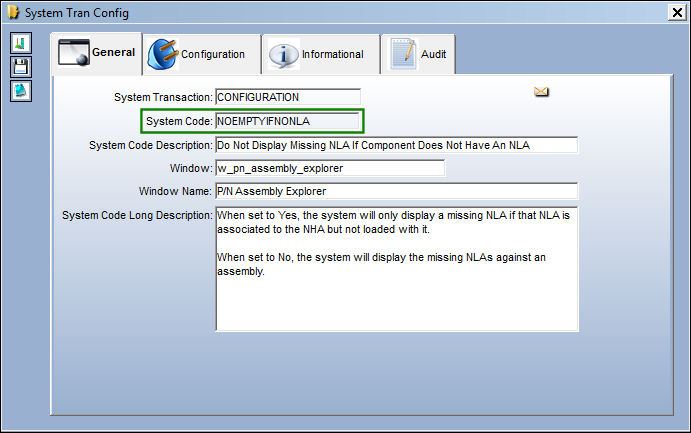The image size is (691, 433).
Task: Click the System Transaction label
Action: pos(163,97)
